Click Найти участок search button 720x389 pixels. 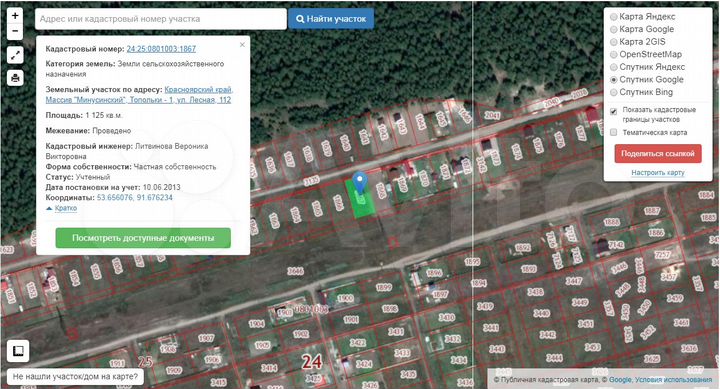[331, 19]
